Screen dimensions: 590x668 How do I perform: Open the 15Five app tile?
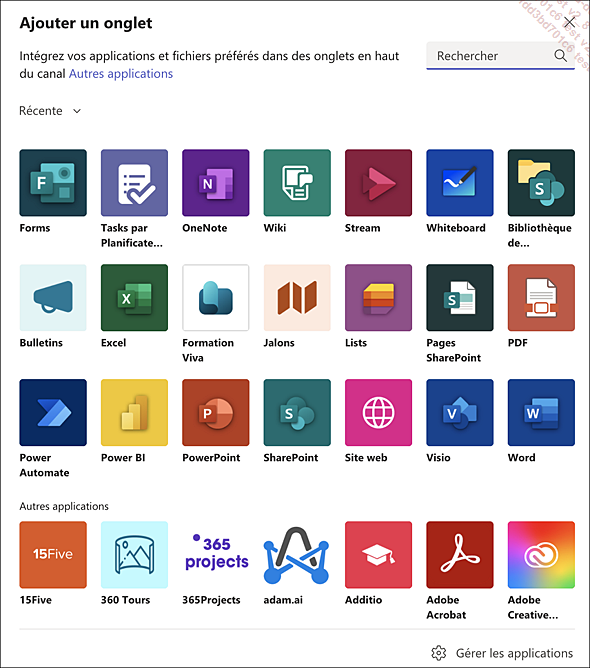53,555
